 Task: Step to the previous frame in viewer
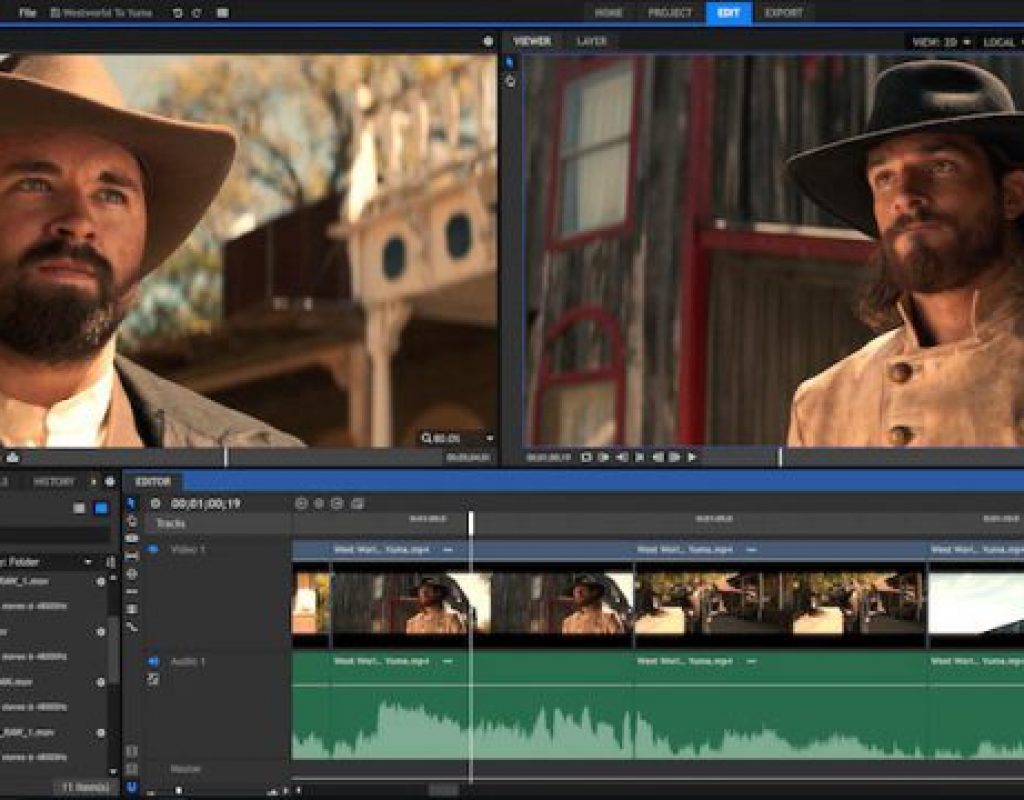(x=657, y=457)
